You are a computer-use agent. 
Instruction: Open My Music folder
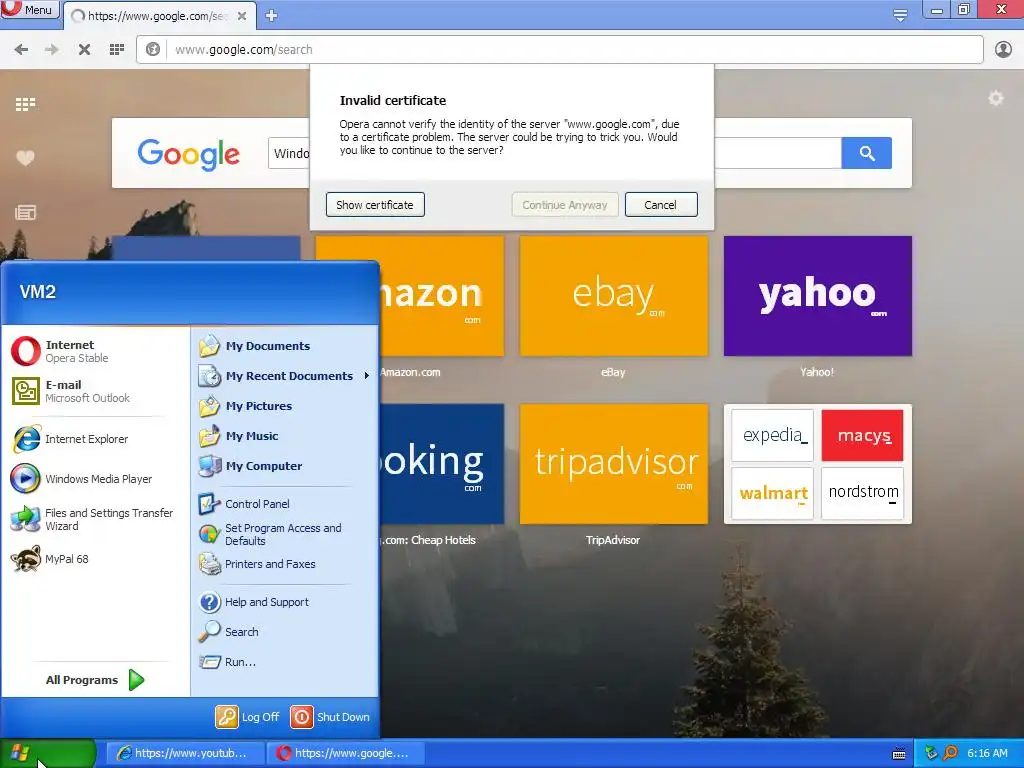pos(285,436)
